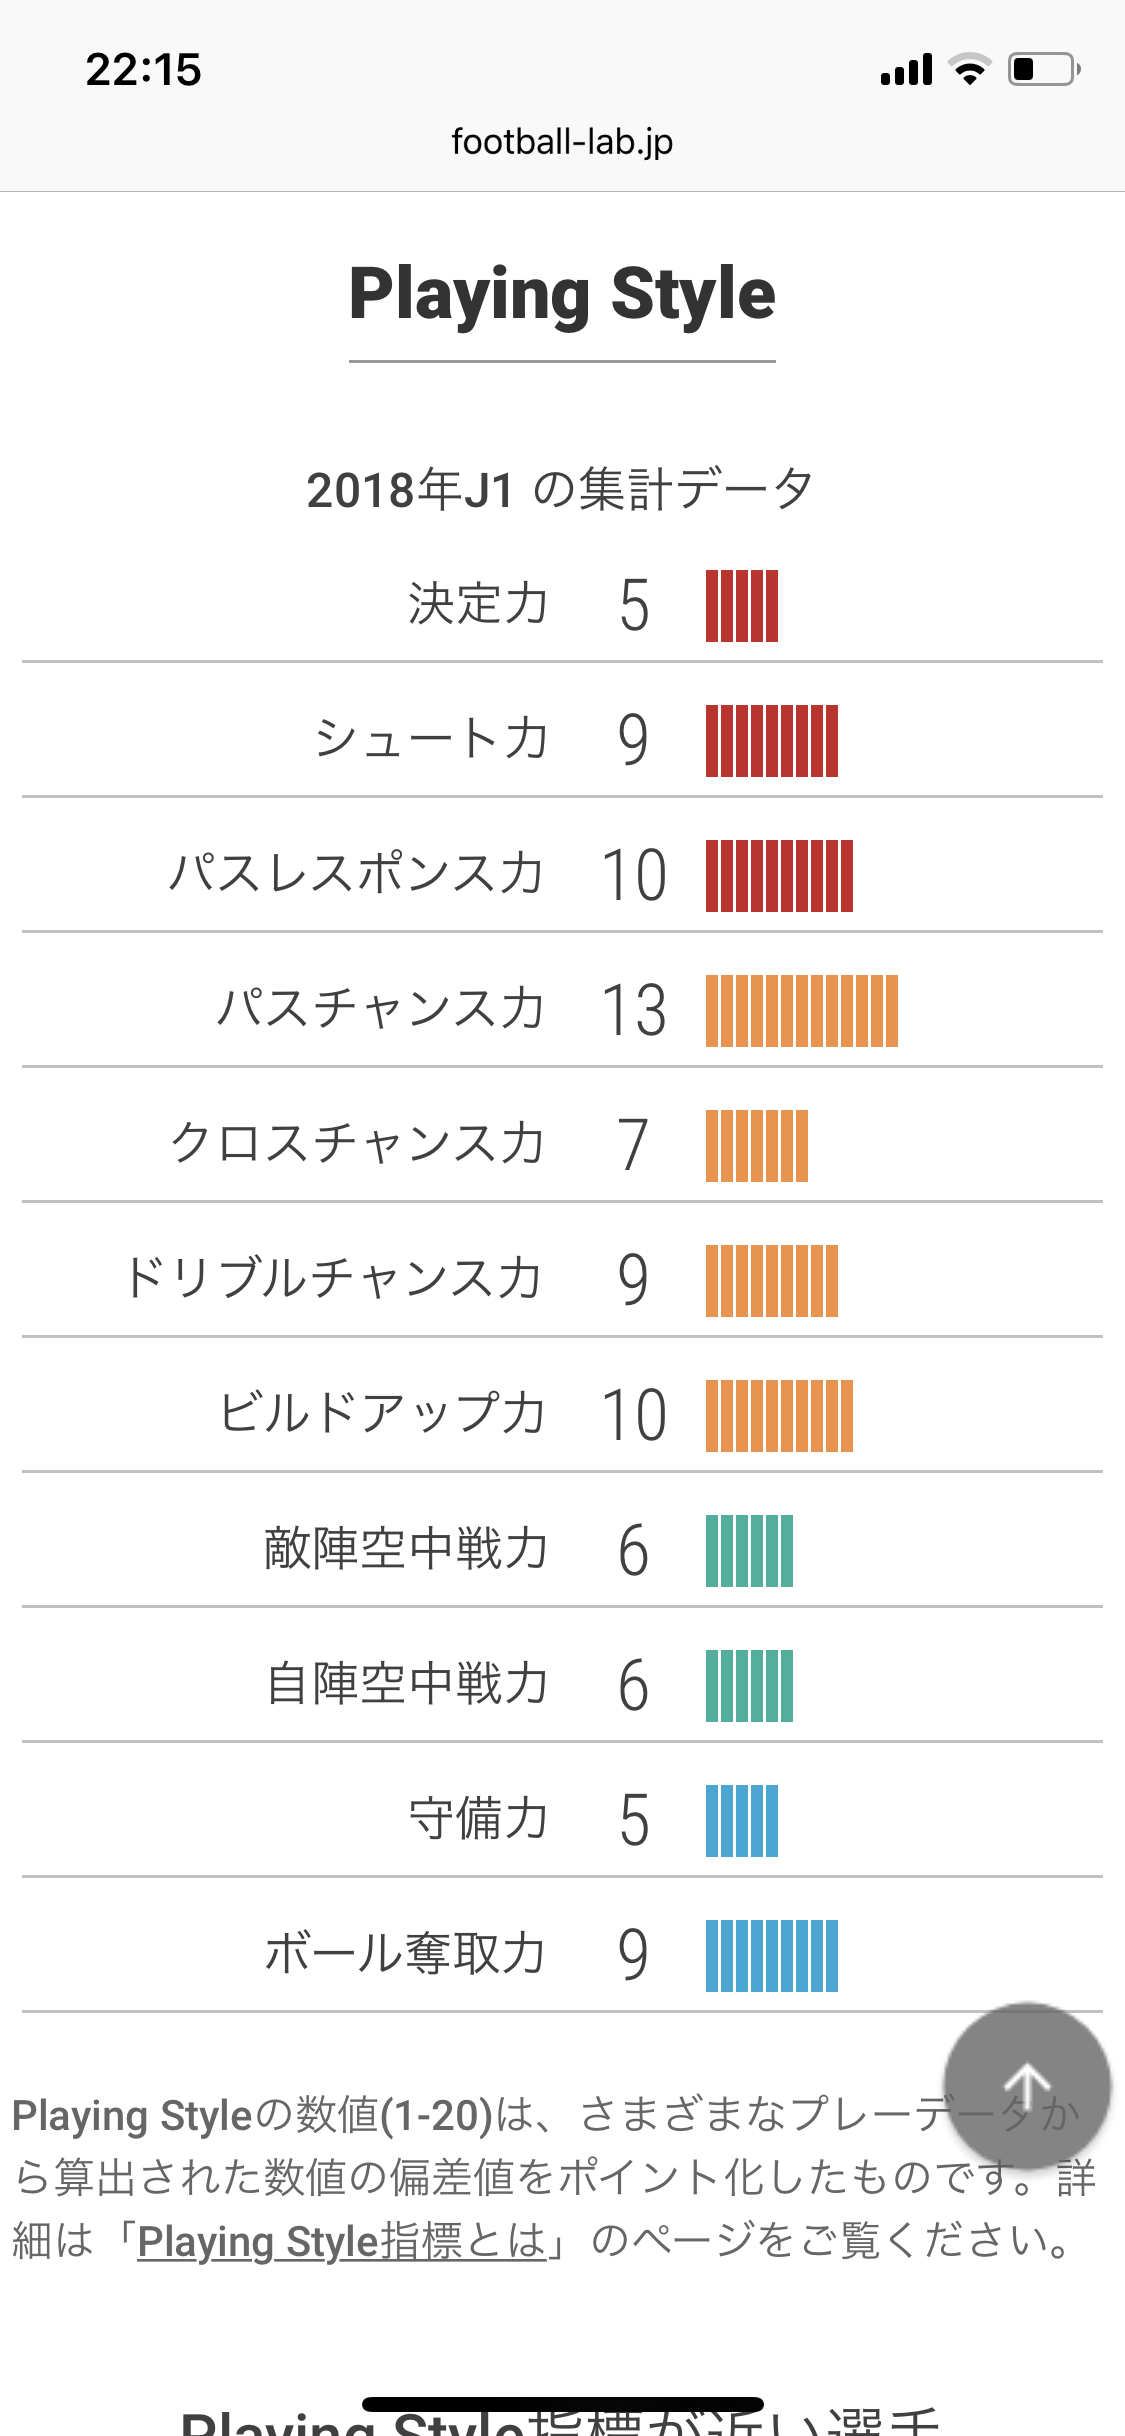Screen dimensions: 1125x2436
Task: Select the パスレスポンス力 row label
Action: (x=357, y=873)
